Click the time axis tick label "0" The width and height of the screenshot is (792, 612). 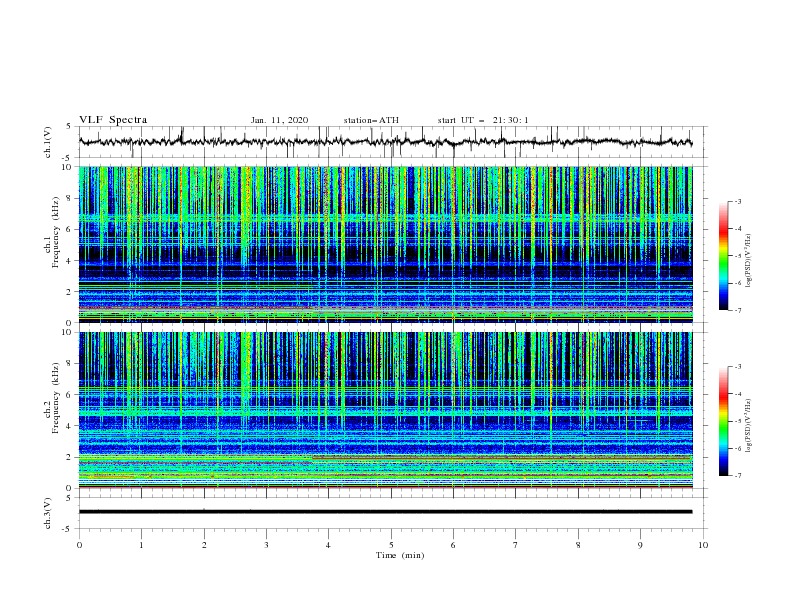point(79,545)
